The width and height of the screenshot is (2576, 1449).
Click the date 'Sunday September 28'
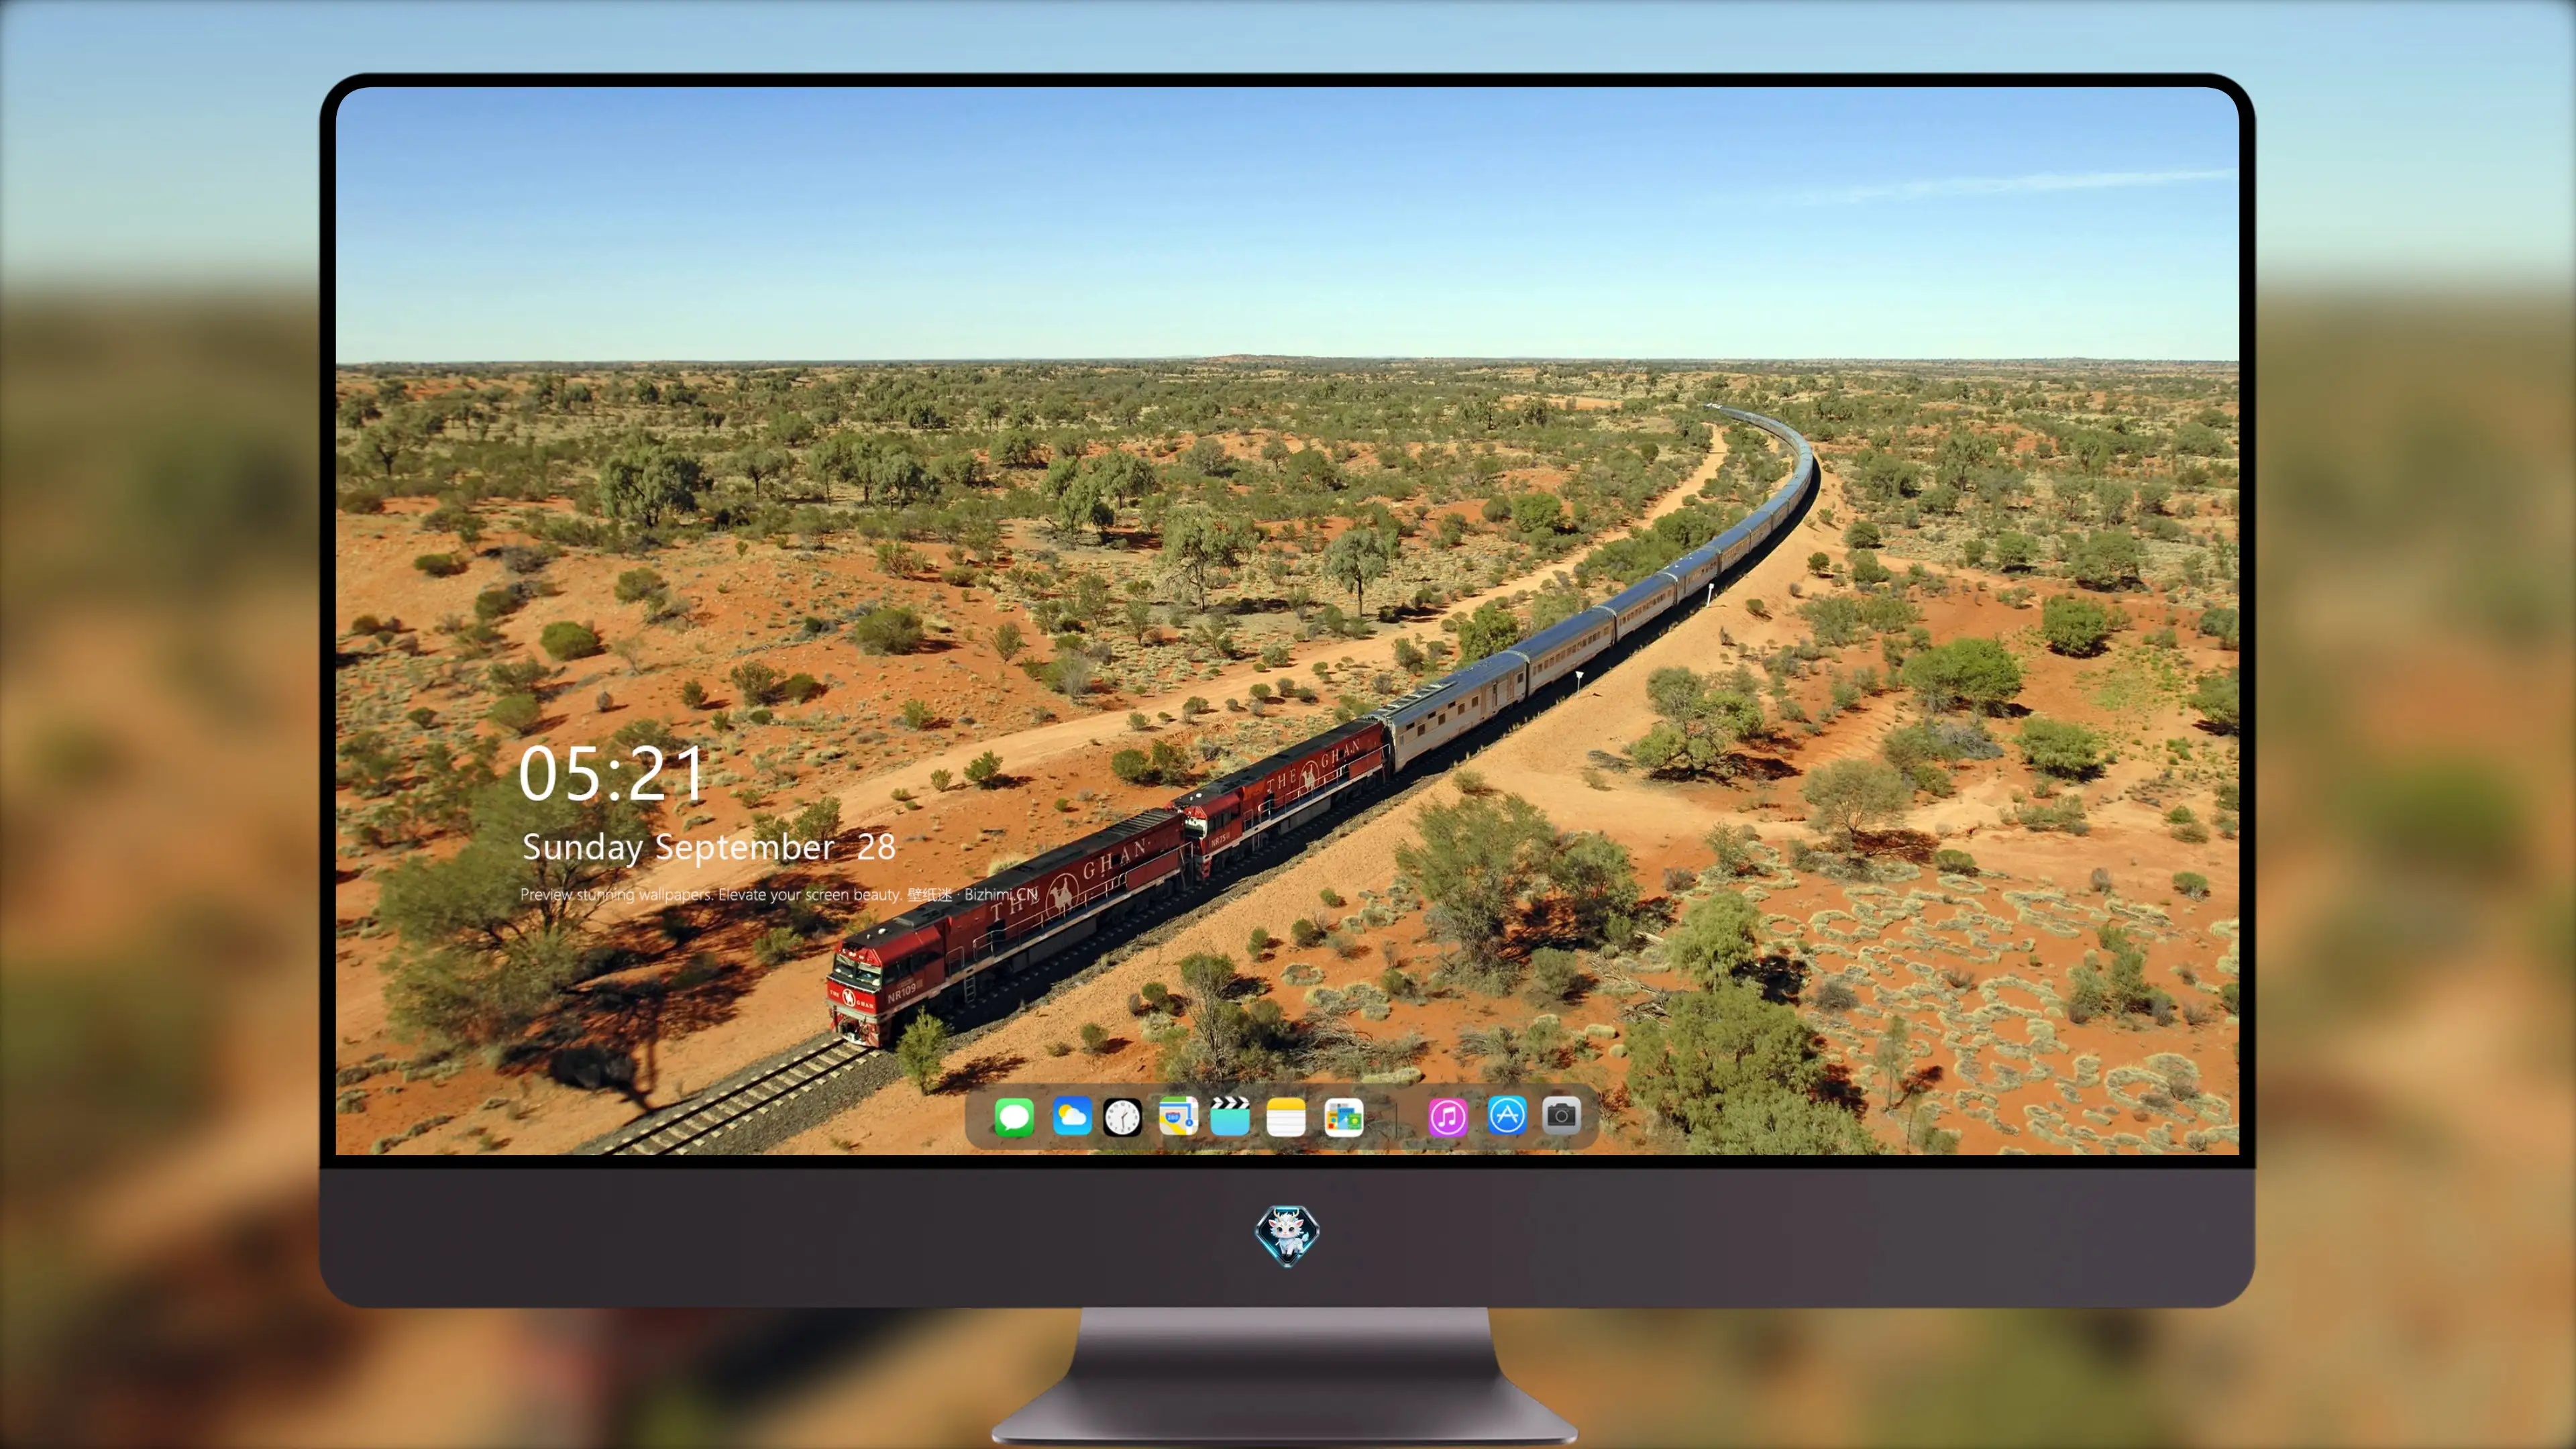click(708, 848)
